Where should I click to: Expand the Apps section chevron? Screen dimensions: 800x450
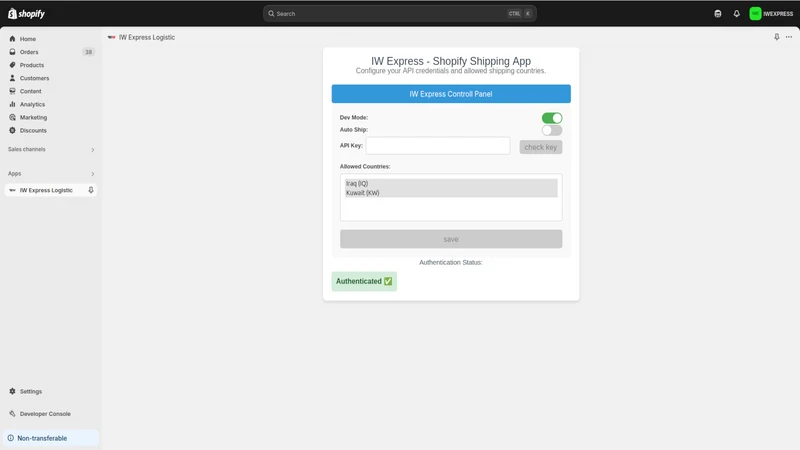[92, 174]
